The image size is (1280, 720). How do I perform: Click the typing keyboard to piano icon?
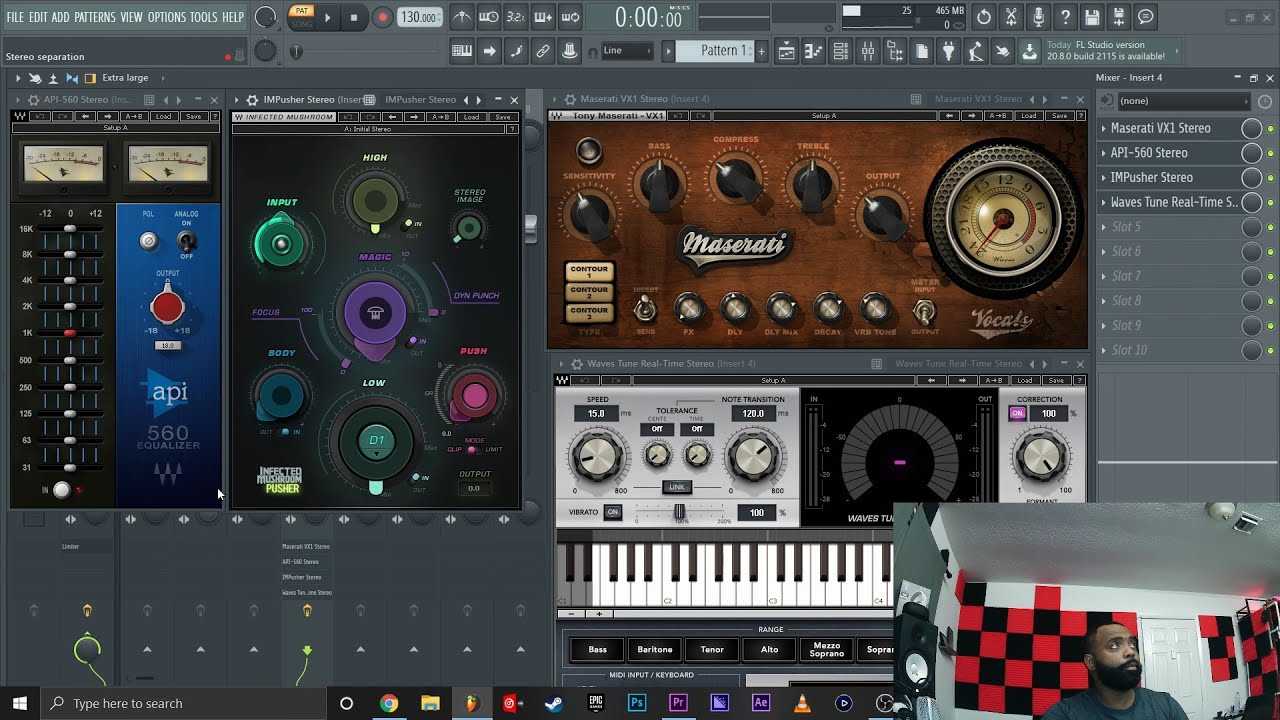pos(462,51)
